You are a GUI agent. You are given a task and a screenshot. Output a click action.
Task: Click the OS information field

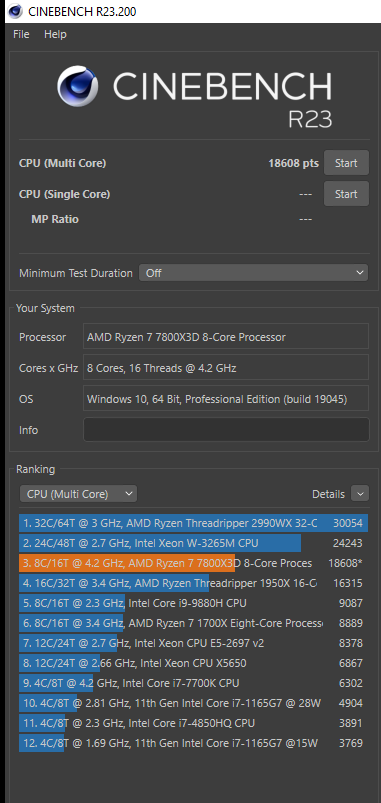226,398
